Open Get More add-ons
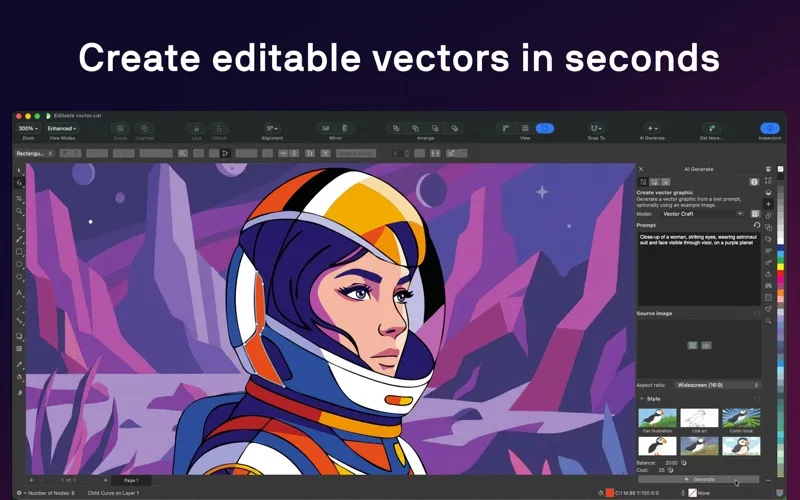Screen dimensions: 800x500 point(711,129)
